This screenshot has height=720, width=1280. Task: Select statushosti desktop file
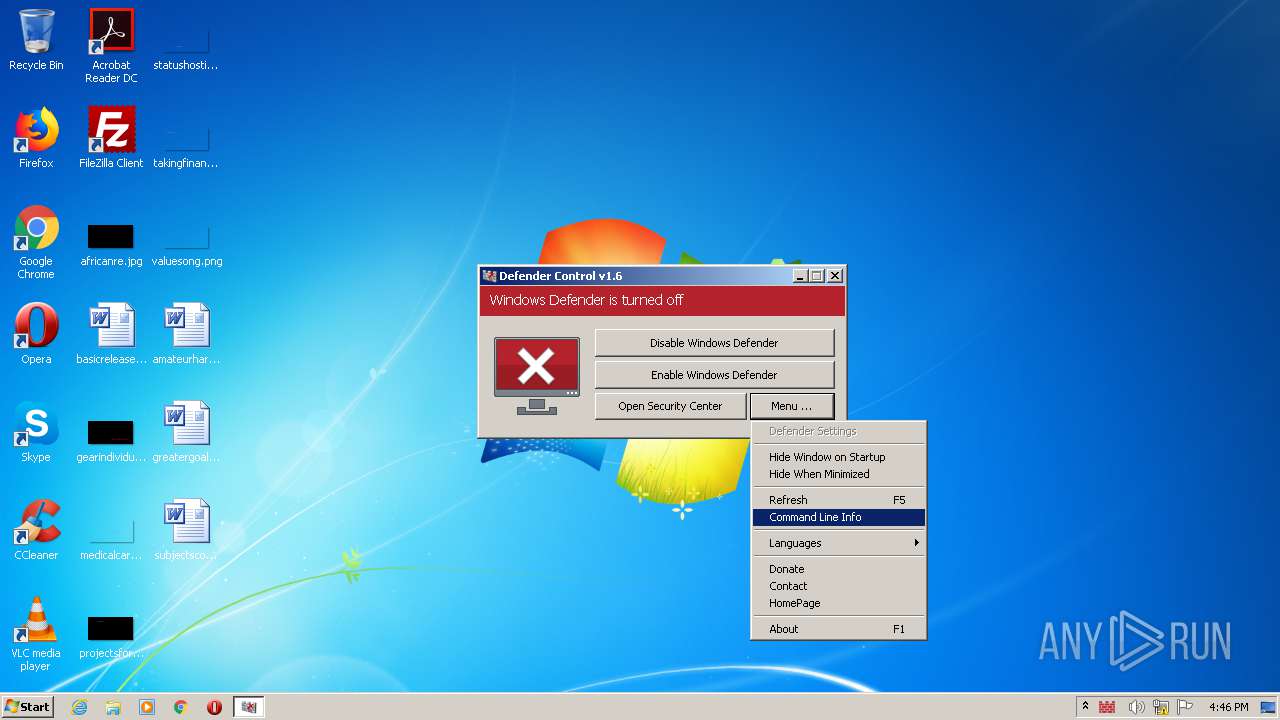tap(186, 50)
